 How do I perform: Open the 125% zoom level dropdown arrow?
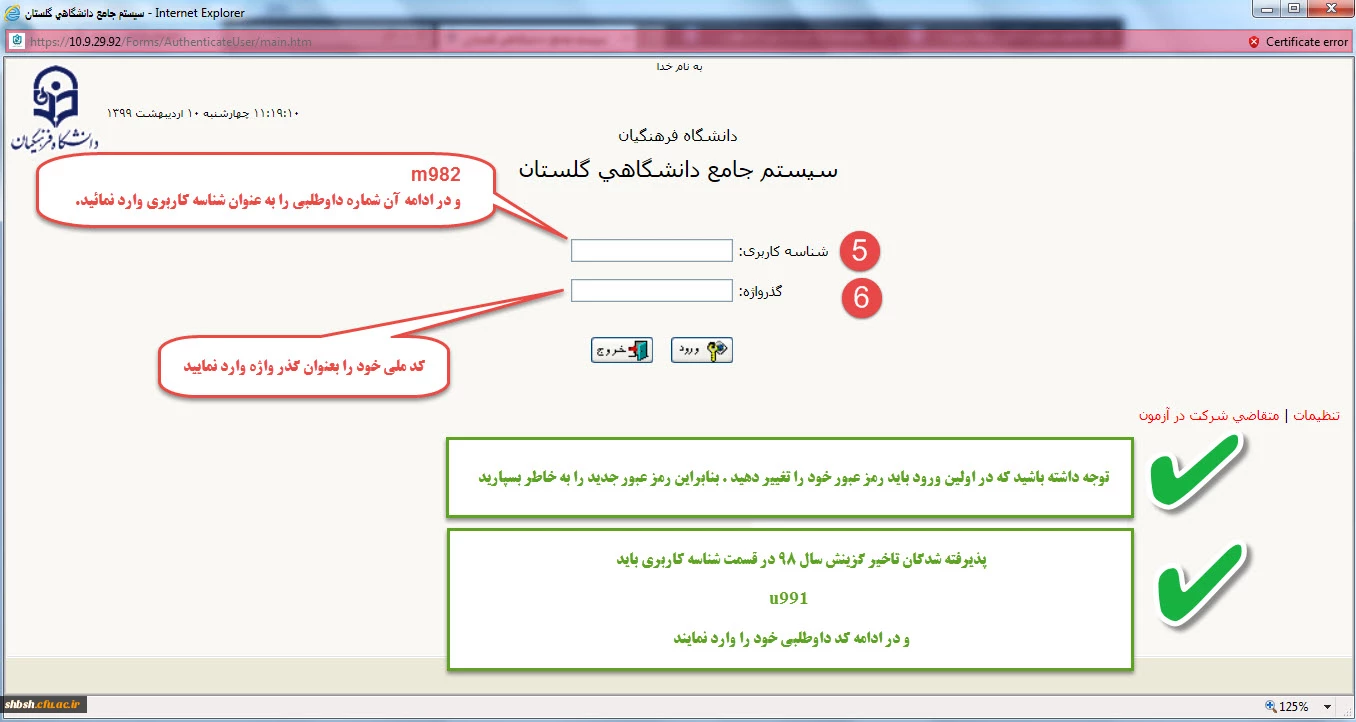[x=1327, y=706]
